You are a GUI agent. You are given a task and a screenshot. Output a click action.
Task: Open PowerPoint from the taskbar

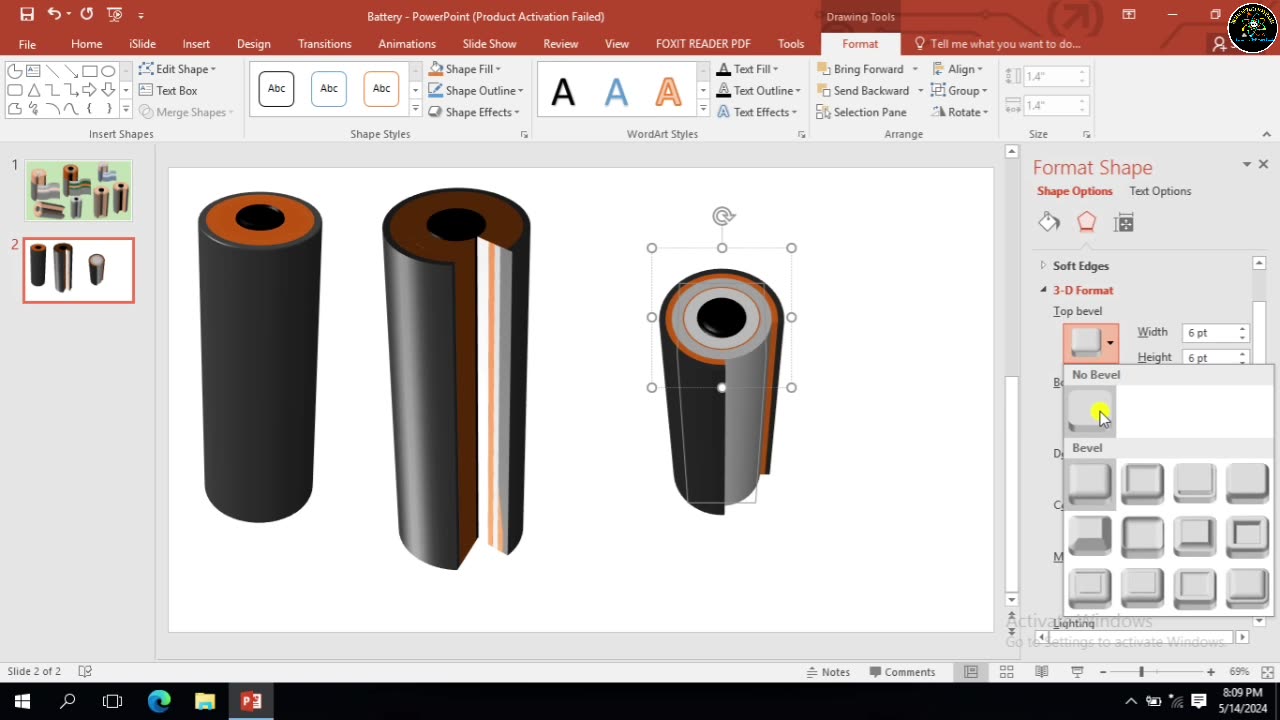click(250, 701)
